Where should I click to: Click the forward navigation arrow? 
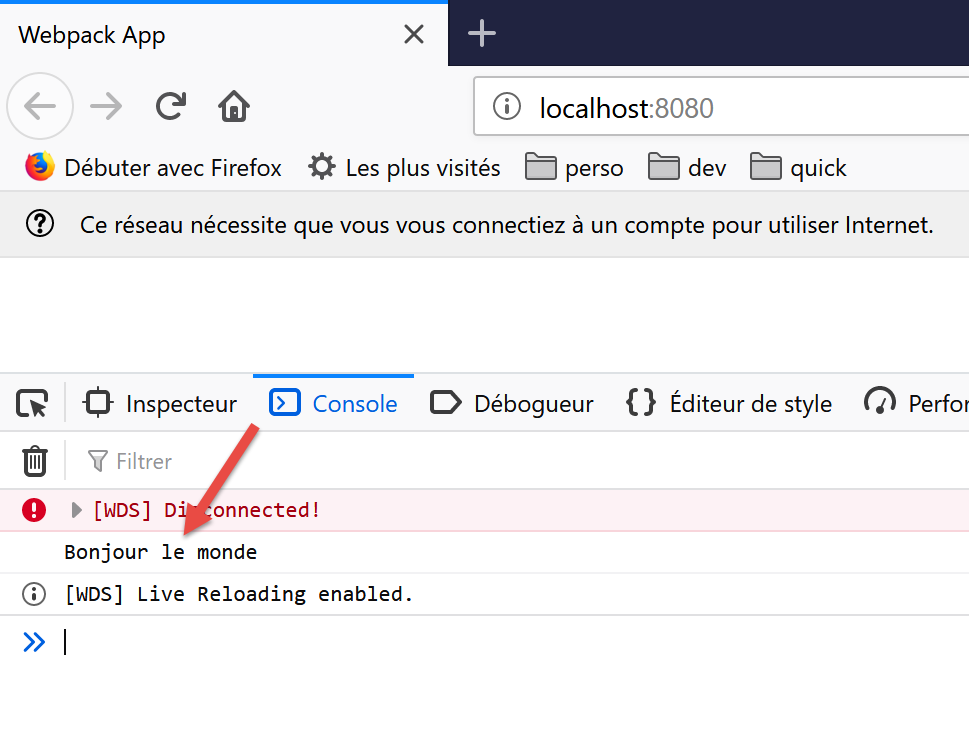click(x=106, y=106)
